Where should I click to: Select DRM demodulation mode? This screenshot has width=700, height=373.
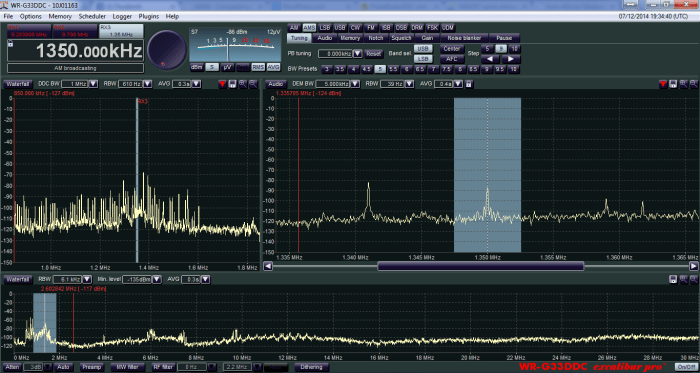(417, 27)
